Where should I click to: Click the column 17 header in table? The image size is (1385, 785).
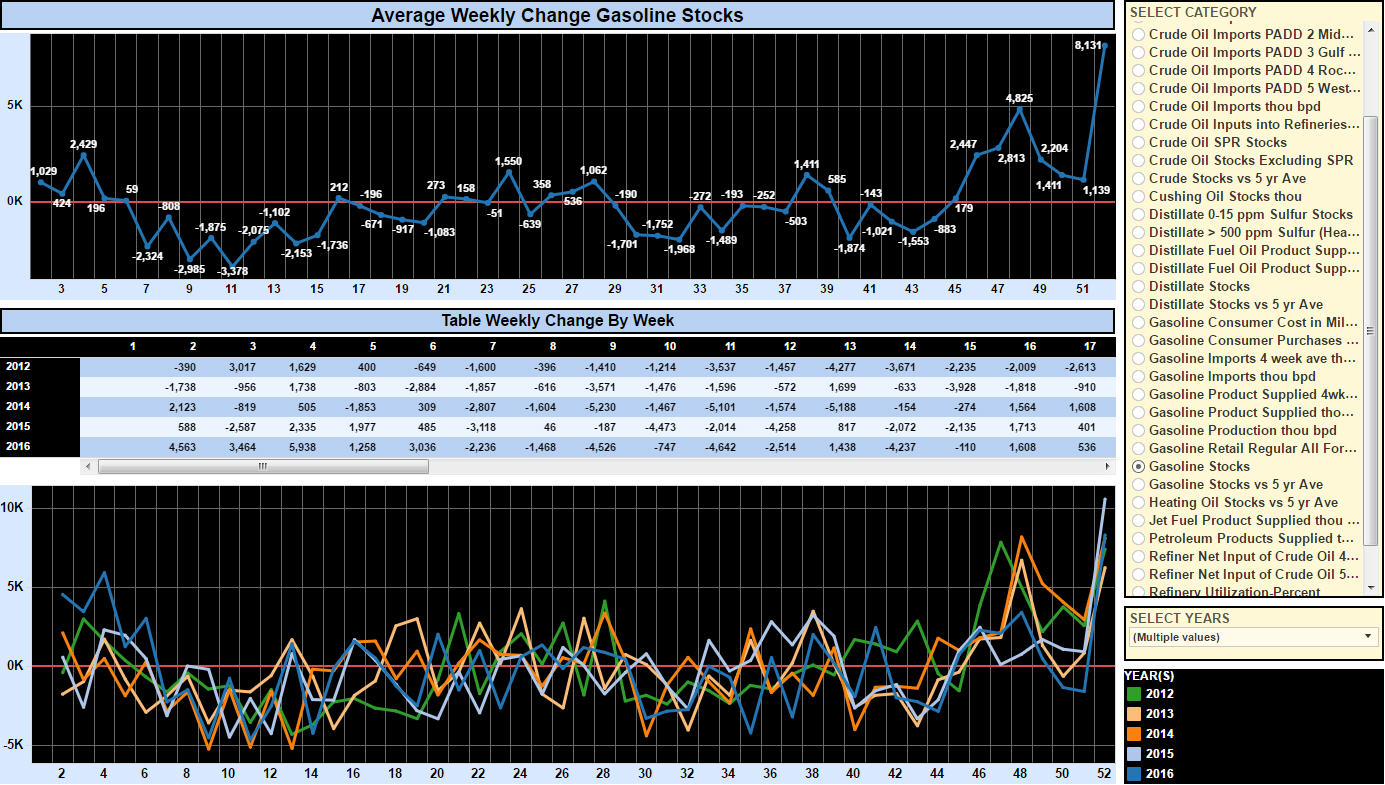point(1090,346)
